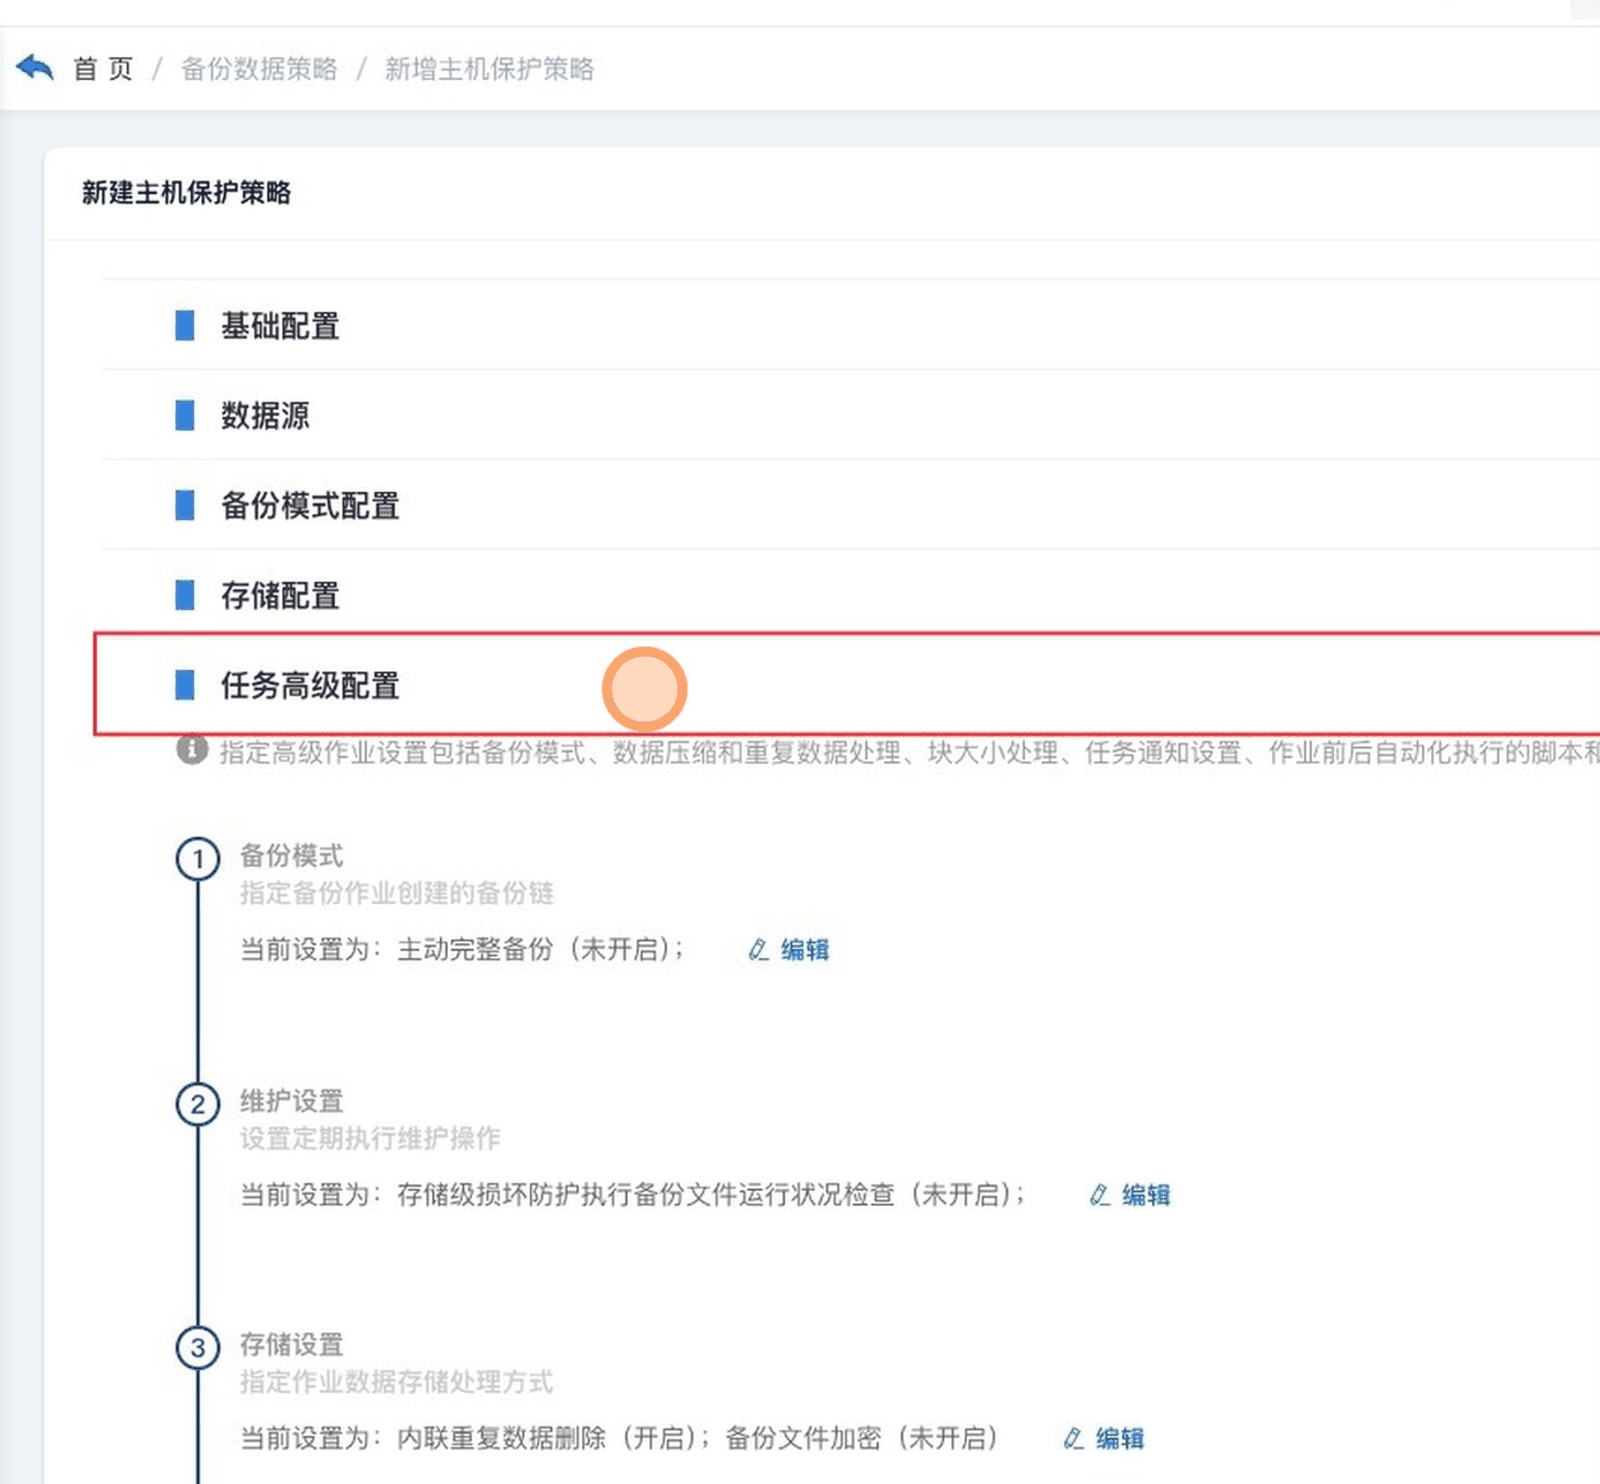The image size is (1600, 1484).
Task: Click the 新建主机保护策略 heading
Action: tap(187, 192)
